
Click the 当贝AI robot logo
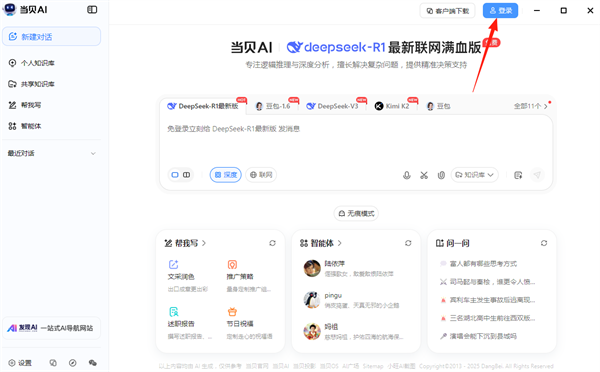point(9,9)
